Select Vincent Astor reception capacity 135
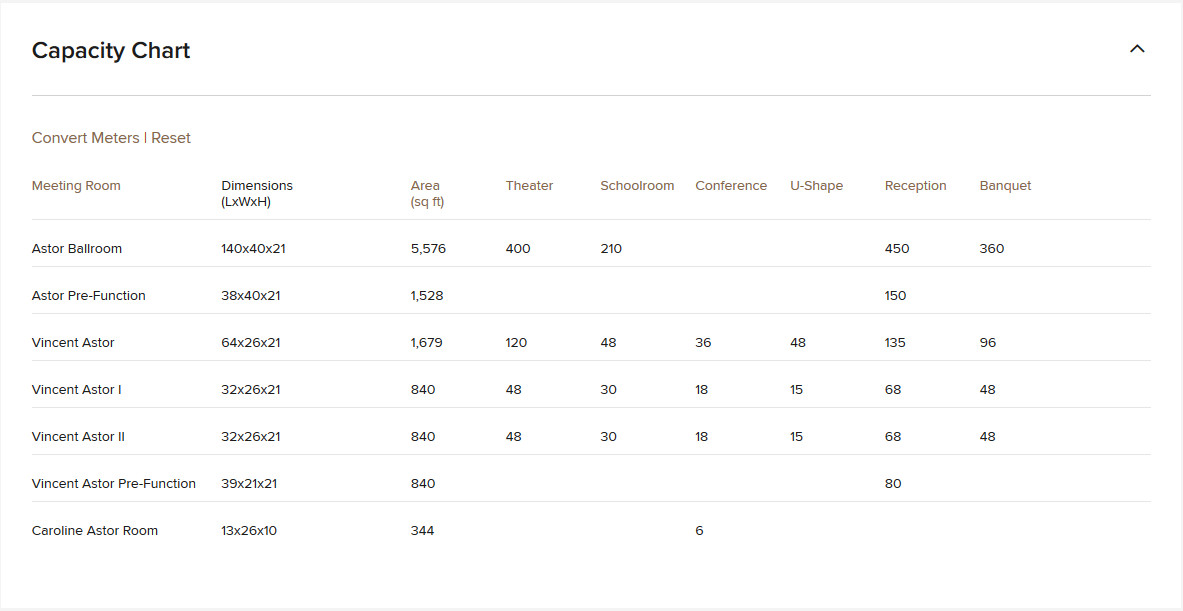This screenshot has width=1183, height=611. [896, 342]
